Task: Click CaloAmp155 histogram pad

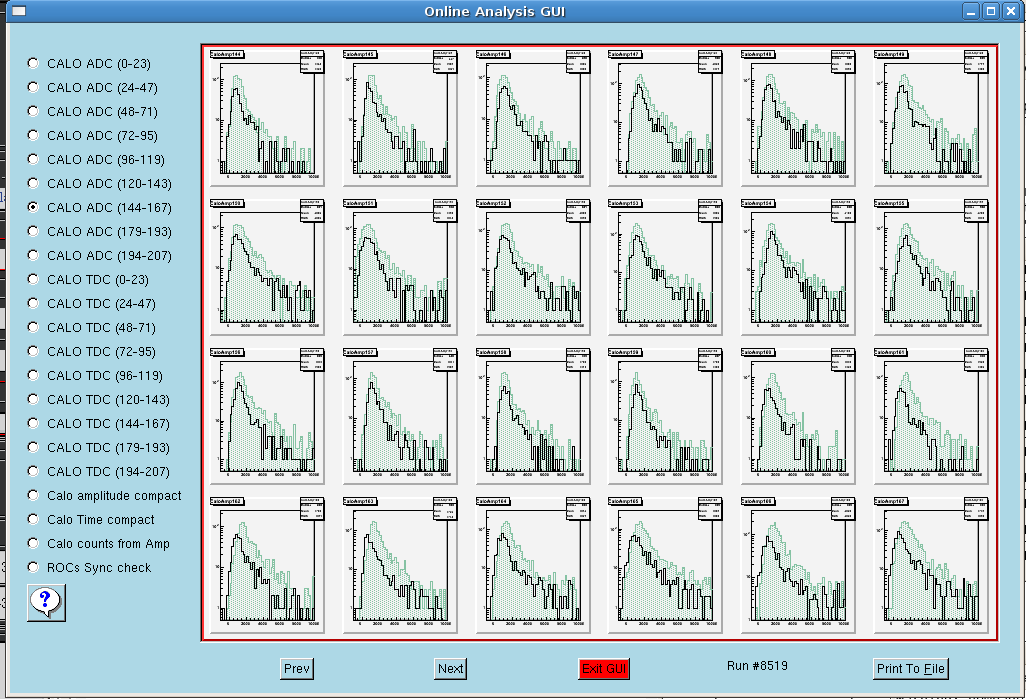Action: tap(930, 267)
